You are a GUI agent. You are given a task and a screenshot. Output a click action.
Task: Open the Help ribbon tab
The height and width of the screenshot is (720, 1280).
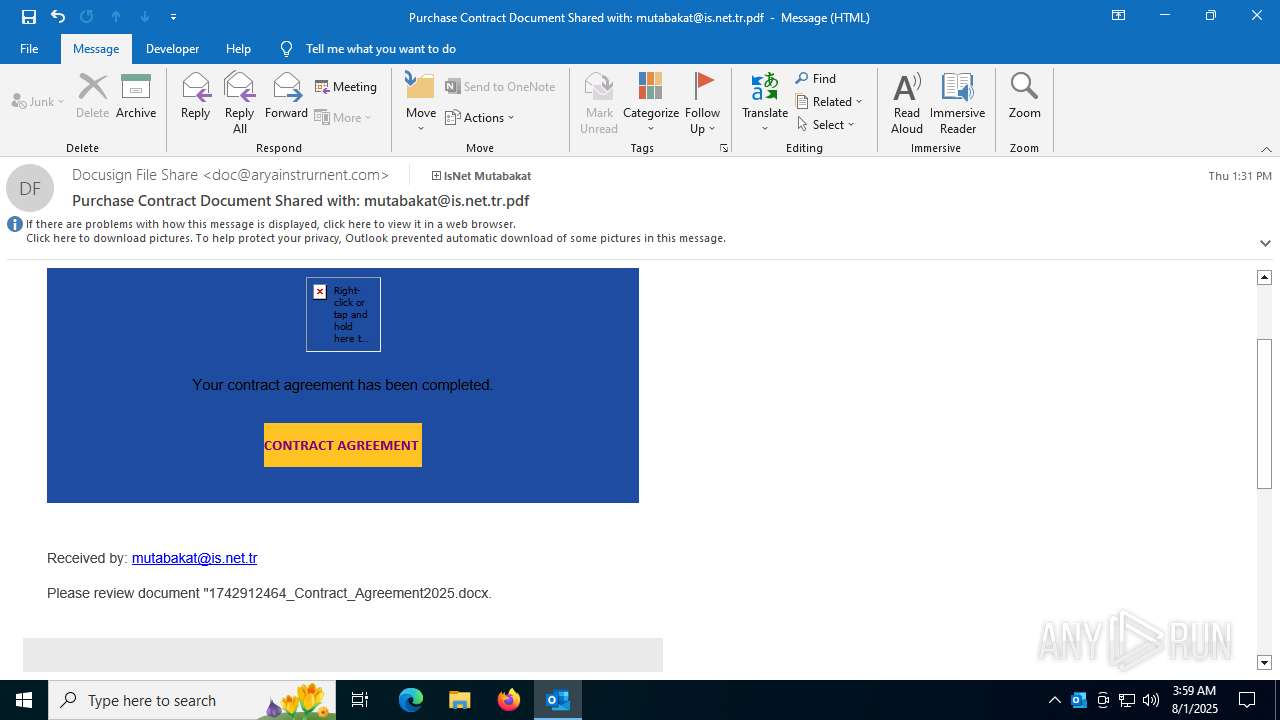238,49
